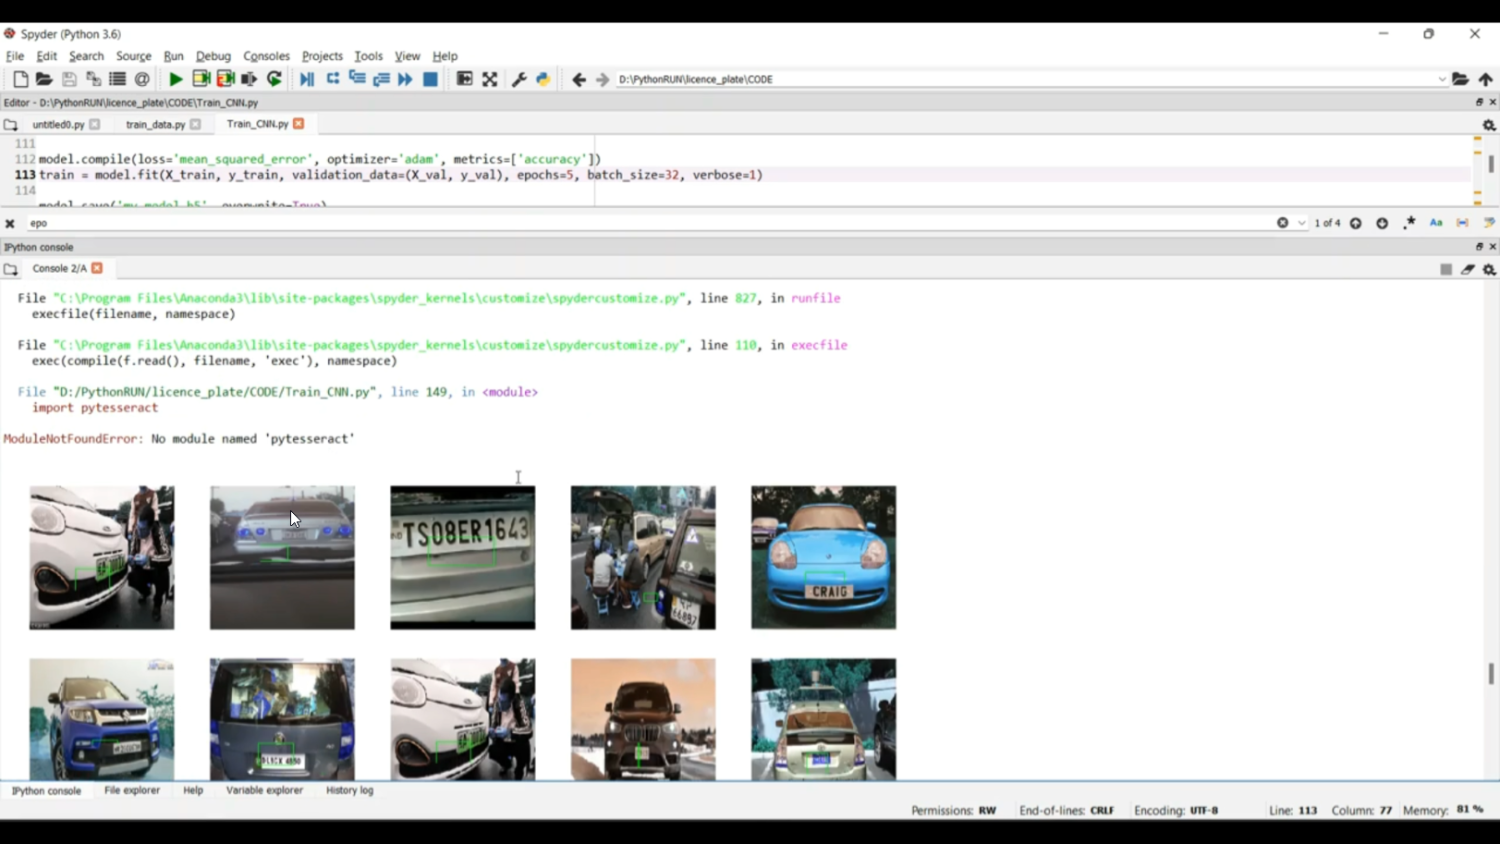Open the Debug menu
1500x844 pixels.
click(x=212, y=56)
